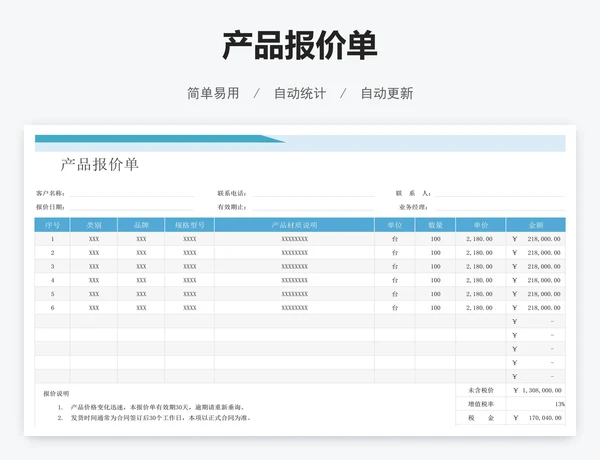Viewport: 600px width, 460px height.
Task: Select the 品牌 column header
Action: [141, 225]
